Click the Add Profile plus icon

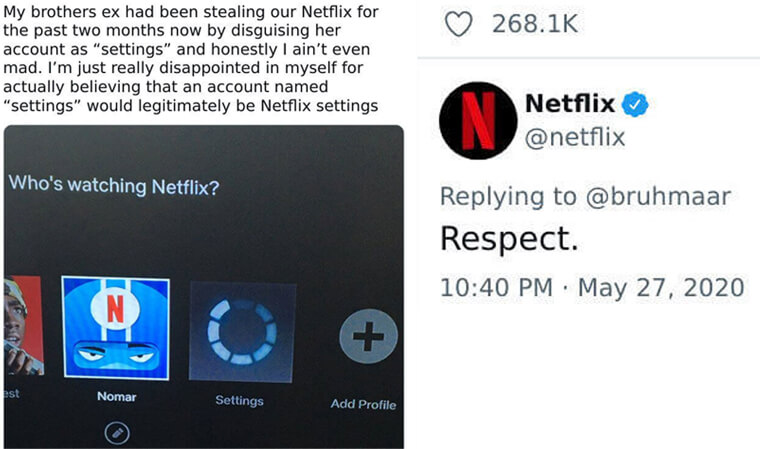pos(368,336)
